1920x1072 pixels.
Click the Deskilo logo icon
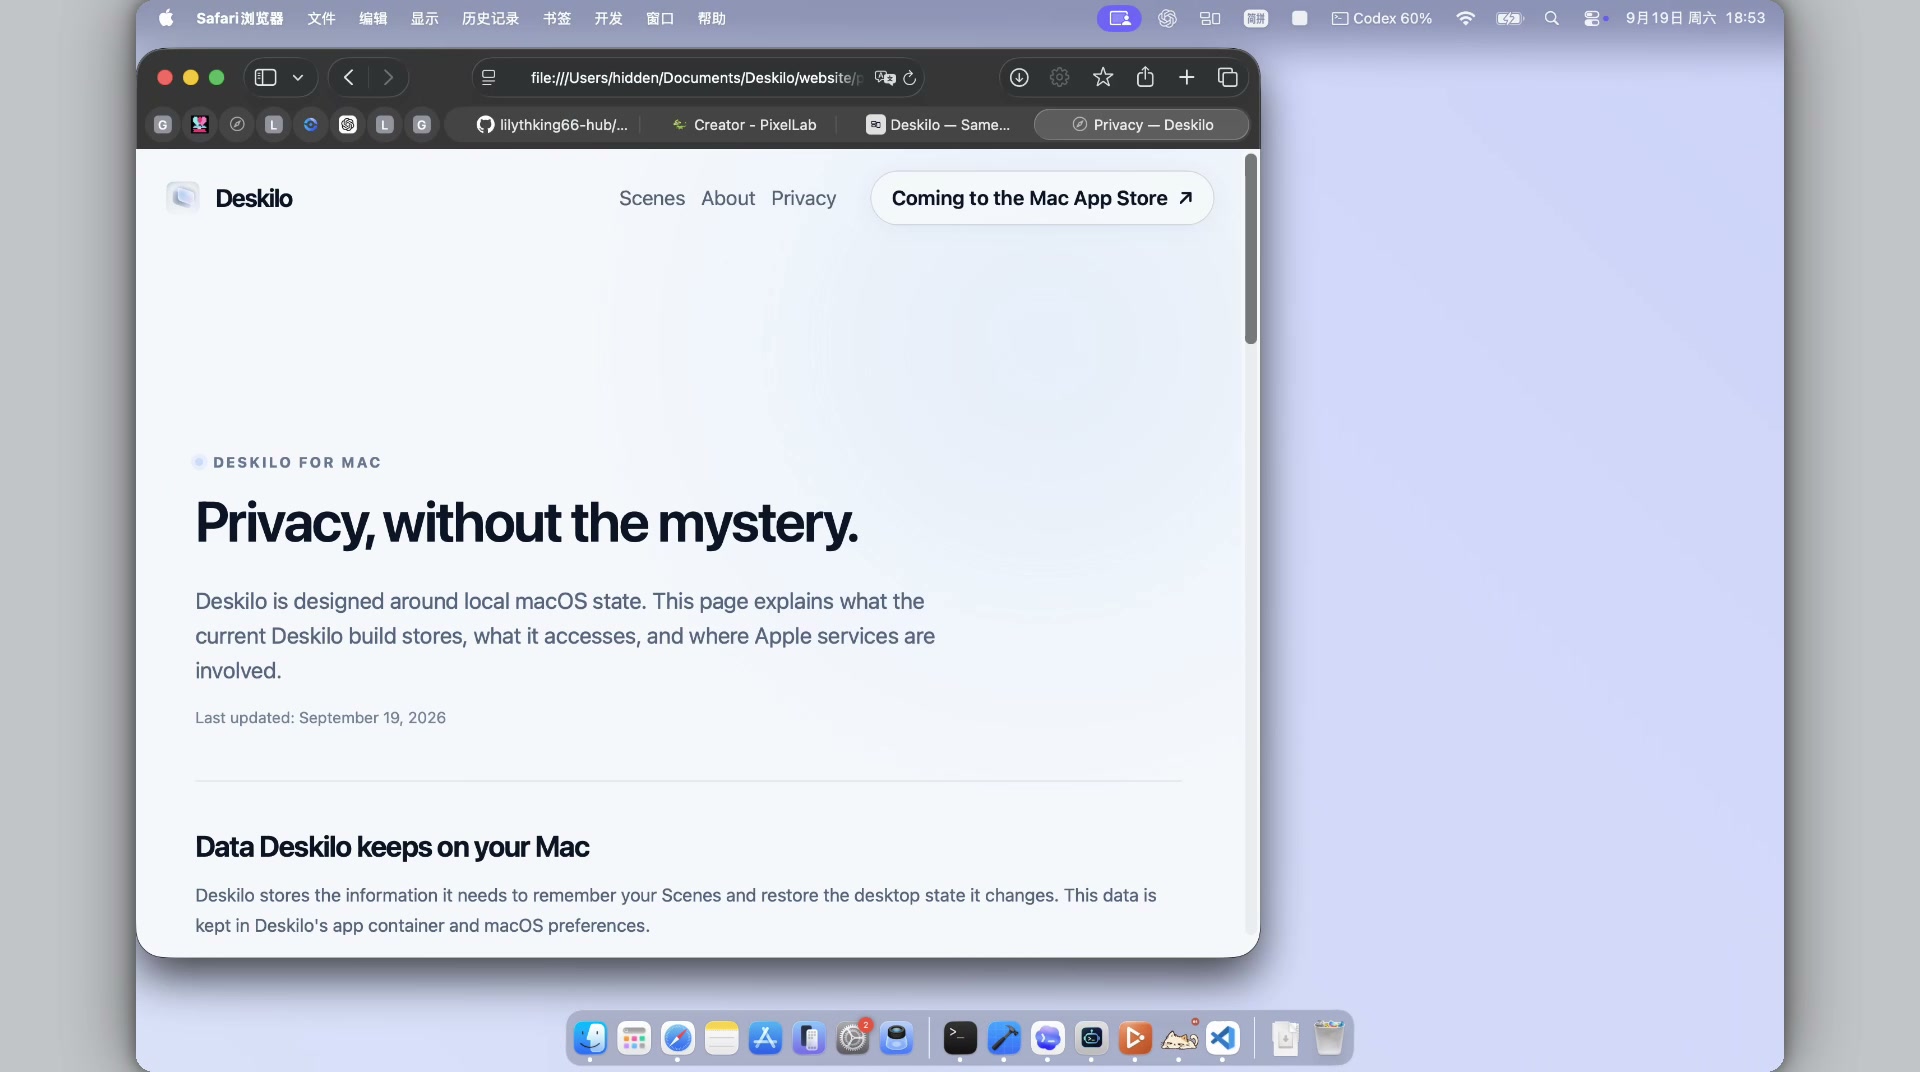coord(183,198)
